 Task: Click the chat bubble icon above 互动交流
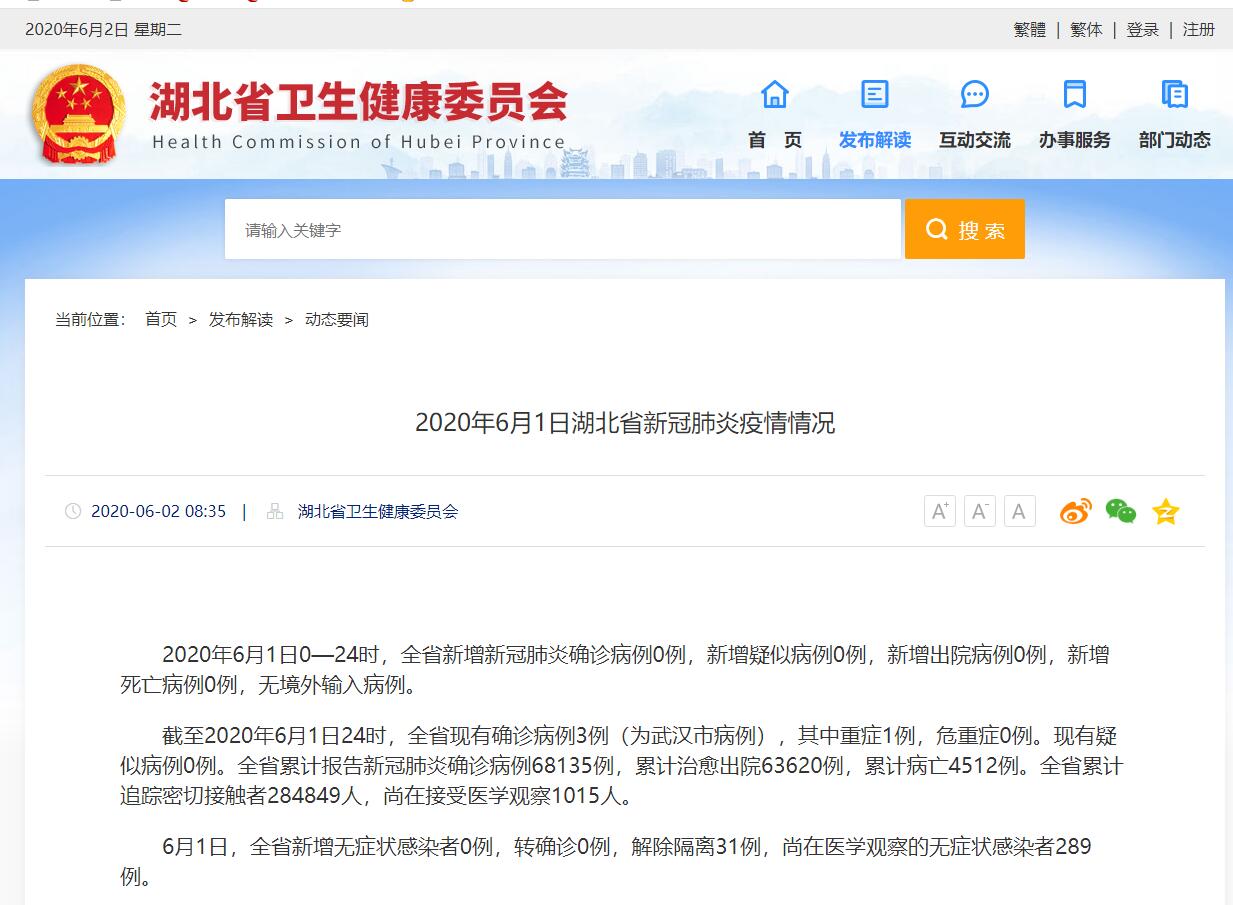[x=975, y=95]
